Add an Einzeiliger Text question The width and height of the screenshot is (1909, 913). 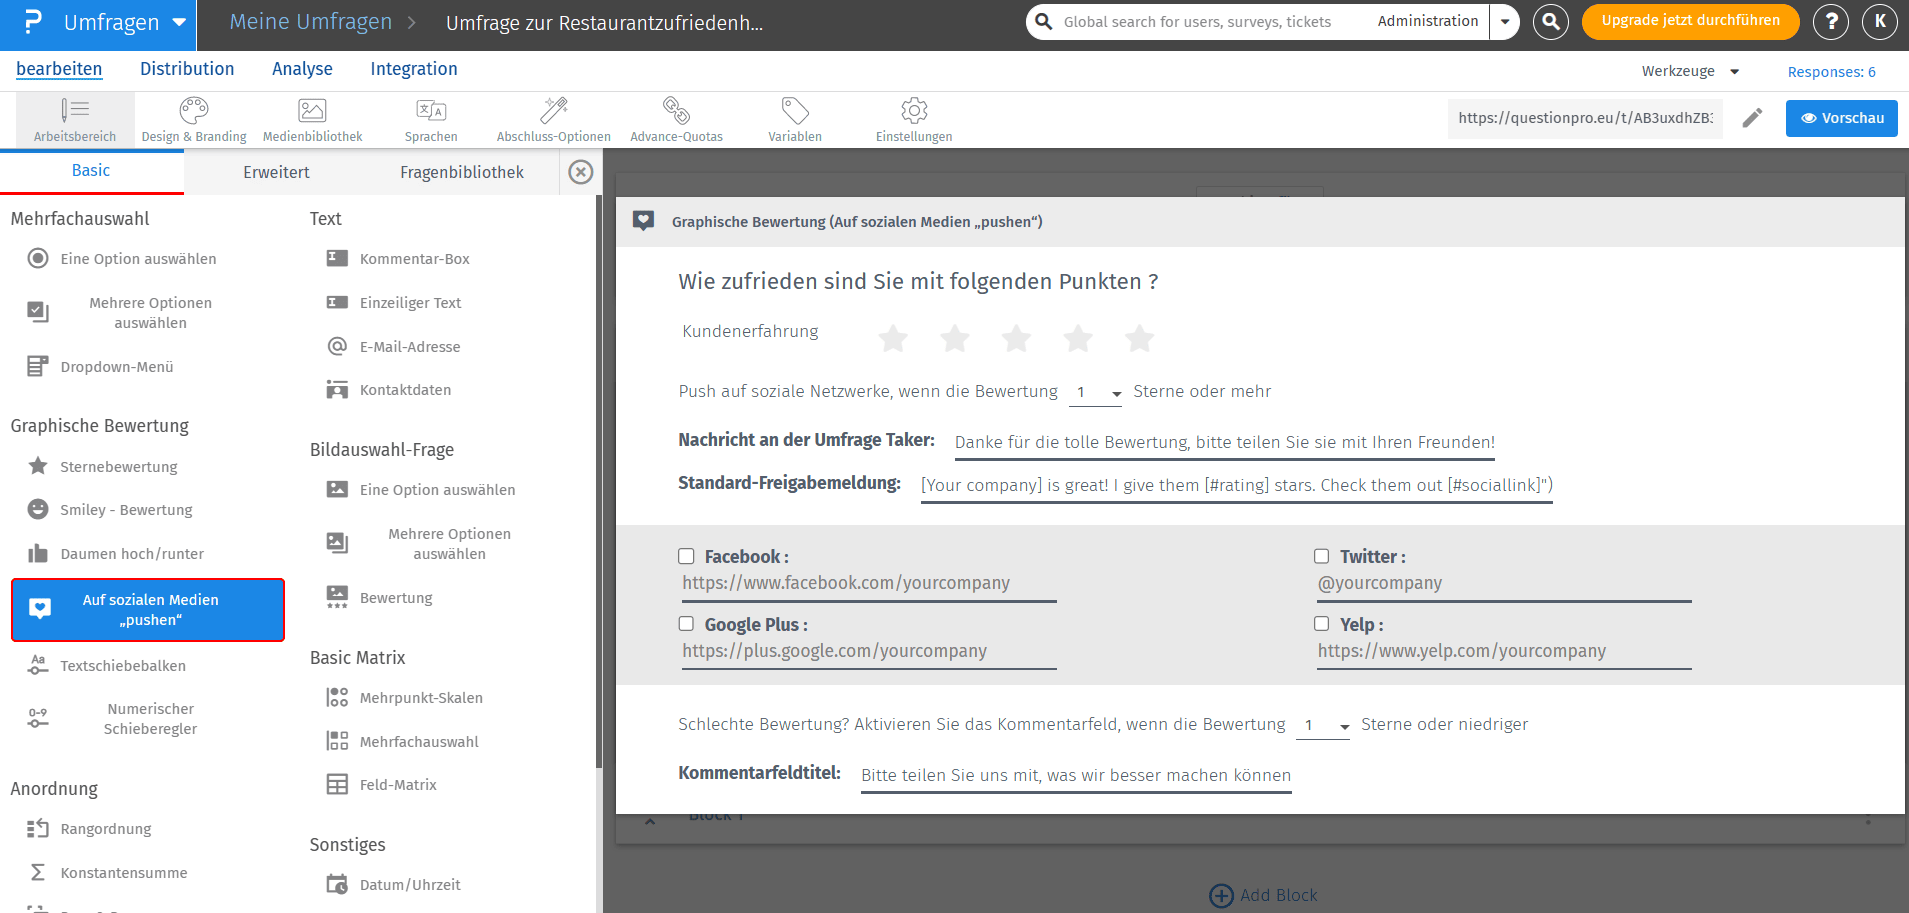click(x=394, y=303)
